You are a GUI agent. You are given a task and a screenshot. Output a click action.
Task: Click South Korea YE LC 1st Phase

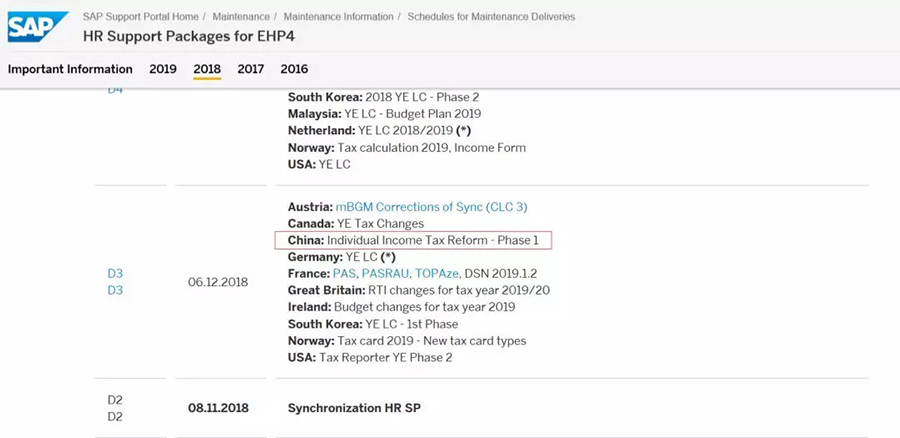pyautogui.click(x=373, y=324)
